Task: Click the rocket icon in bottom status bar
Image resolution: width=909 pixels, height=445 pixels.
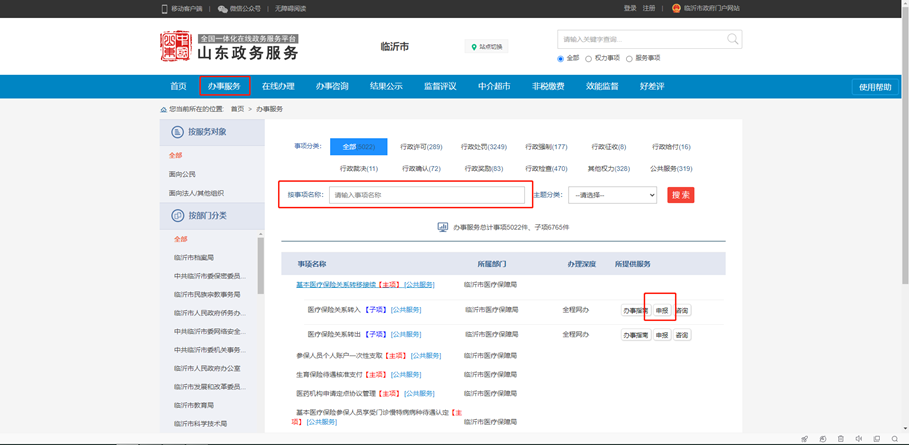Action: tap(804, 439)
